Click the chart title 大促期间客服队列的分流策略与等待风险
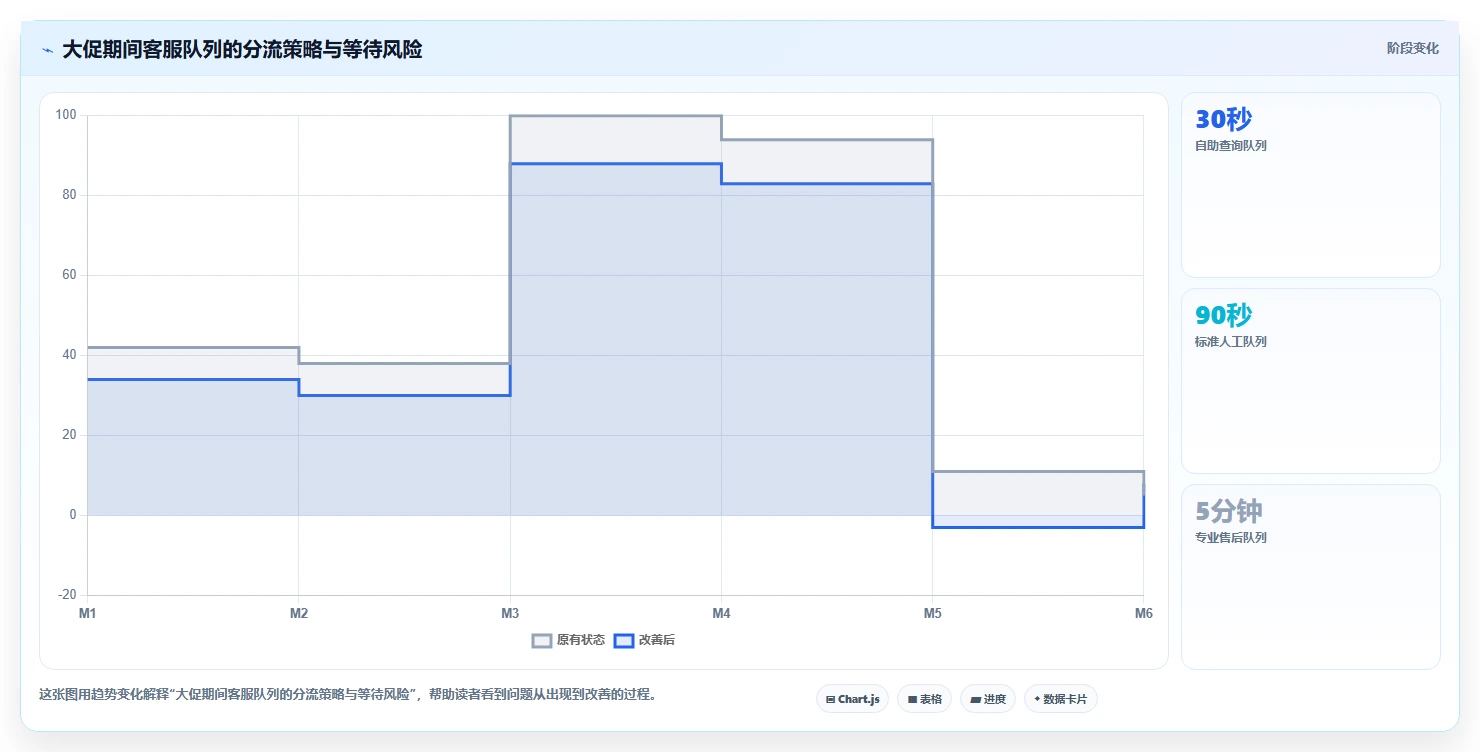This screenshot has height=752, width=1480. 242,50
